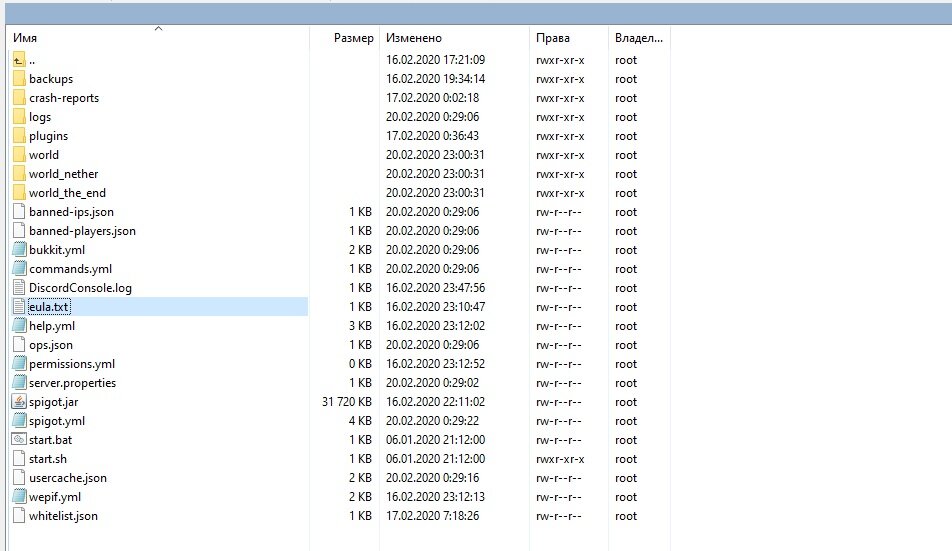Viewport: 952px width, 551px height.
Task: Click the 0 KB size of permissions.yml
Action: 360,364
